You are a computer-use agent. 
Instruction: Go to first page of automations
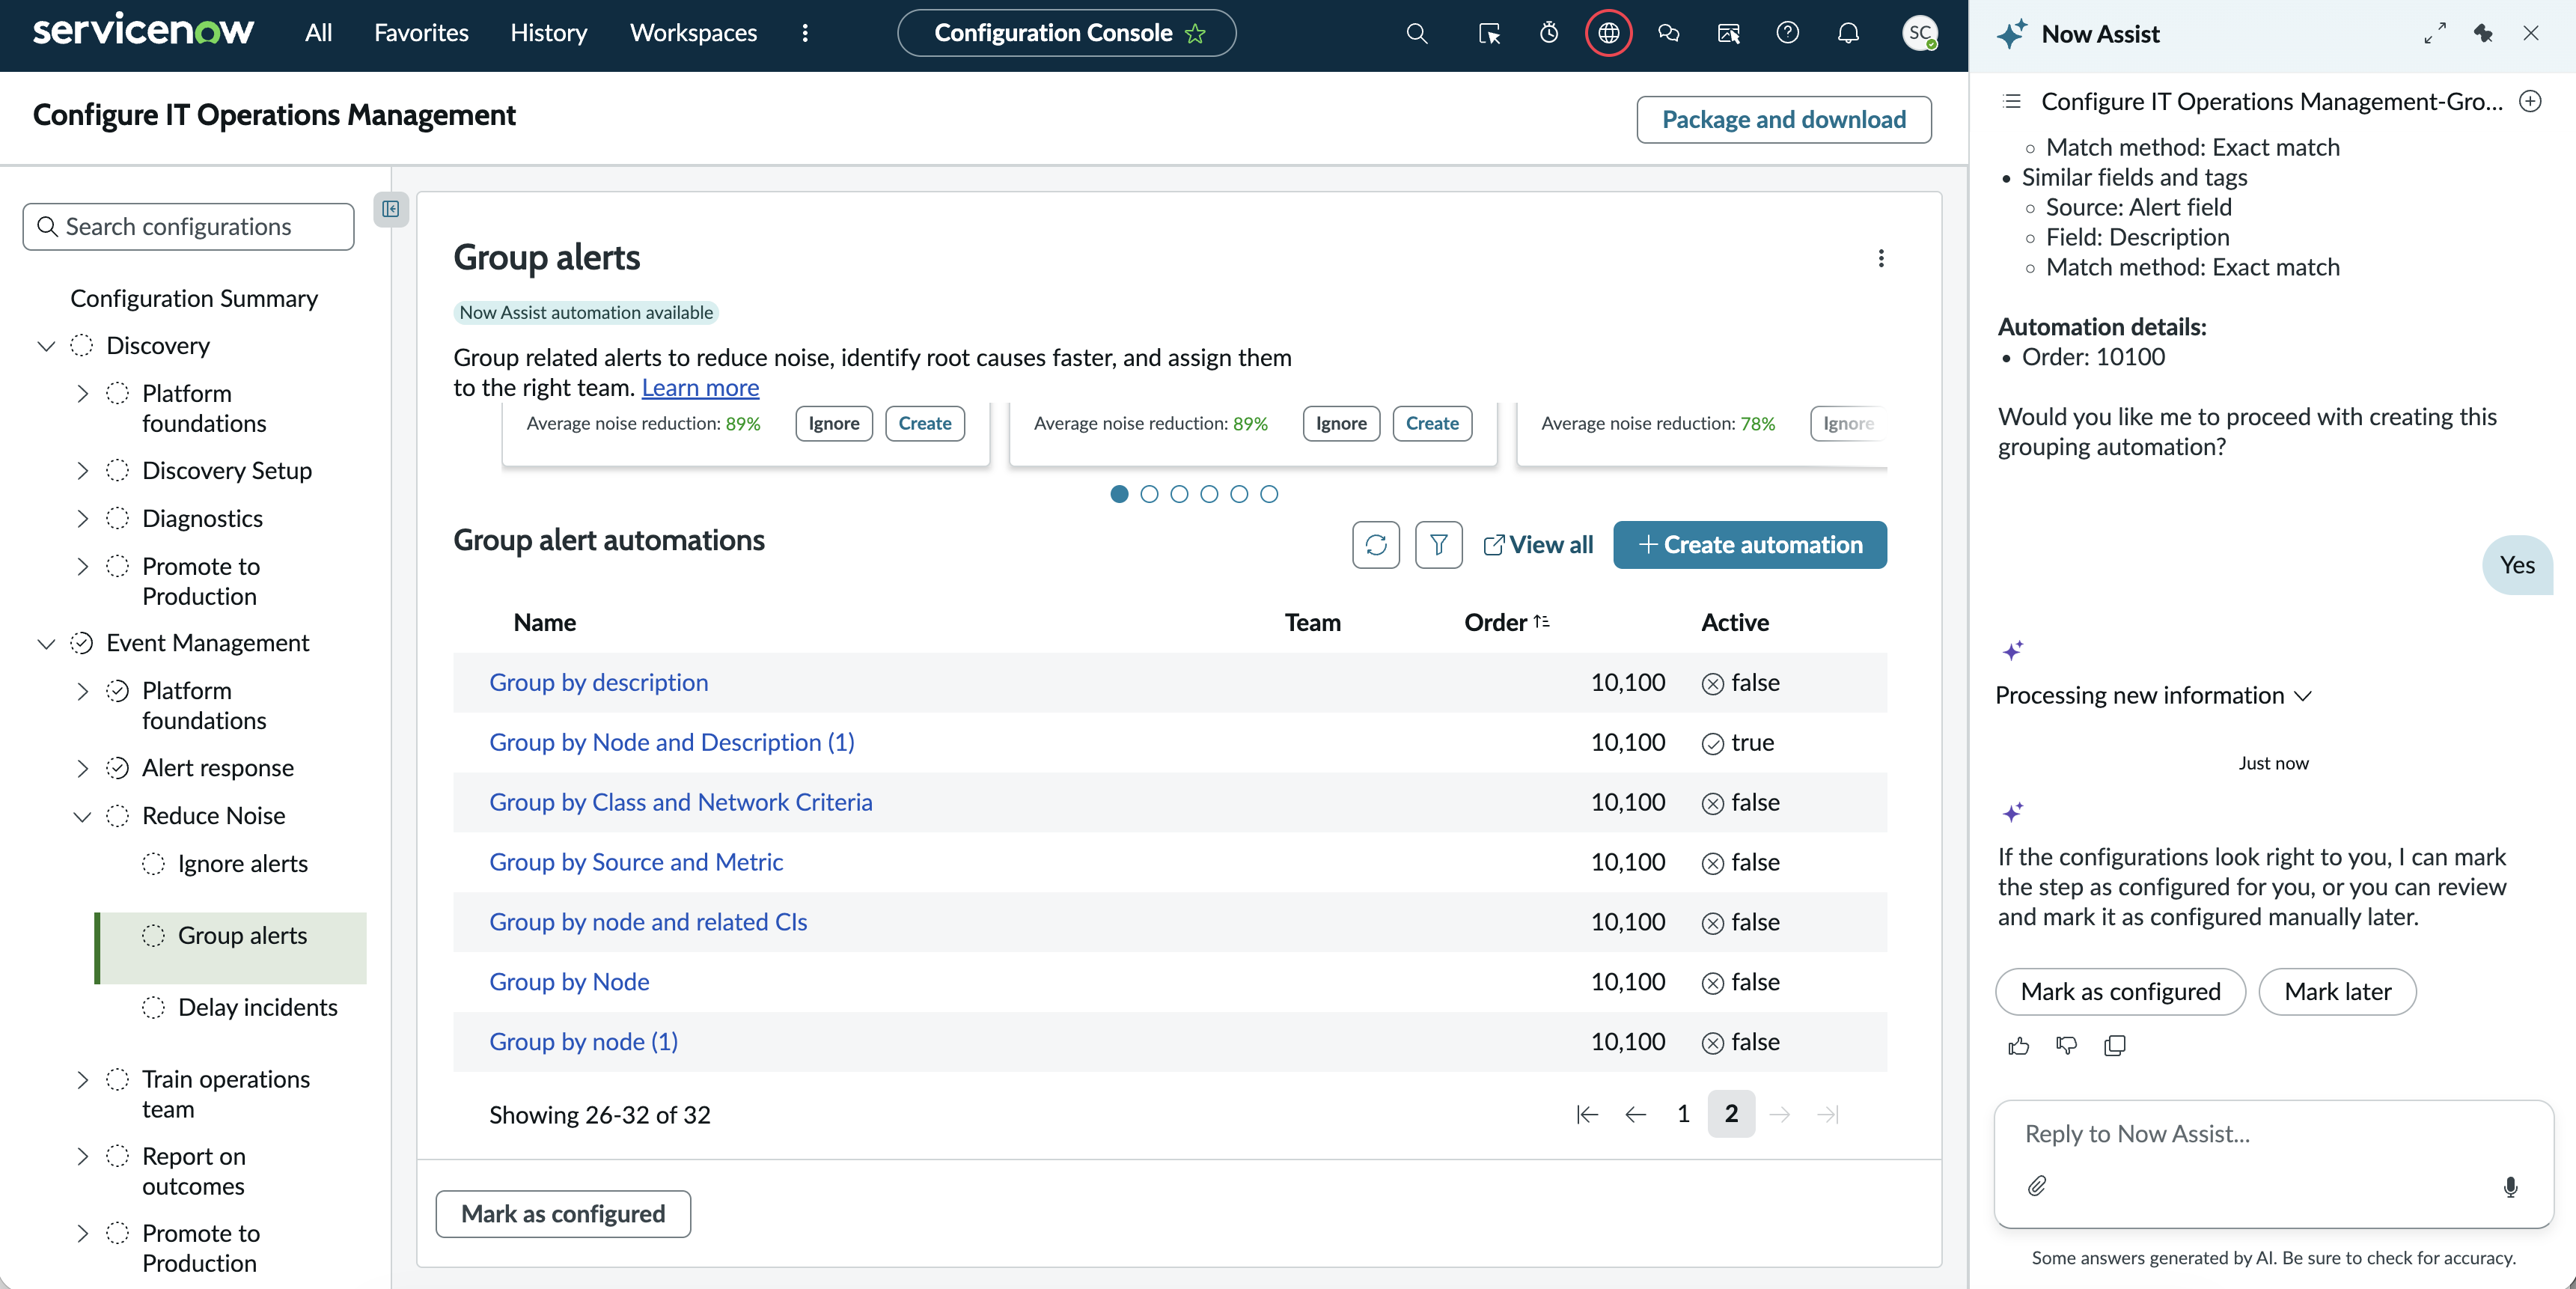pyautogui.click(x=1587, y=1114)
